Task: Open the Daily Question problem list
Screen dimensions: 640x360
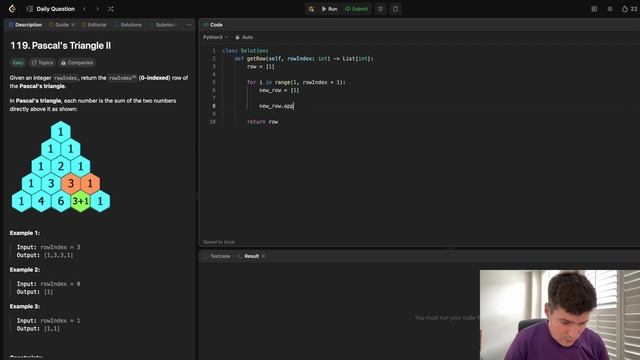Action: tap(51, 9)
